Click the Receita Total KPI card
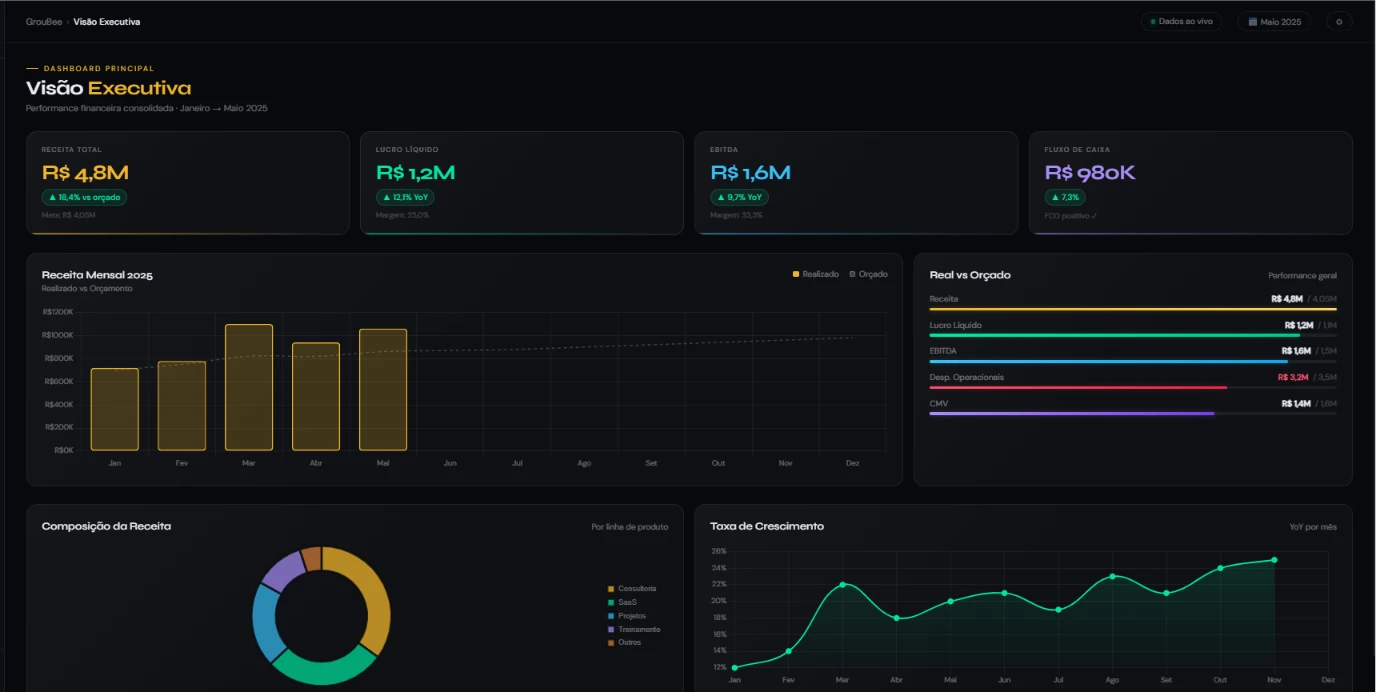Screen dimensions: 1376x692 point(188,183)
